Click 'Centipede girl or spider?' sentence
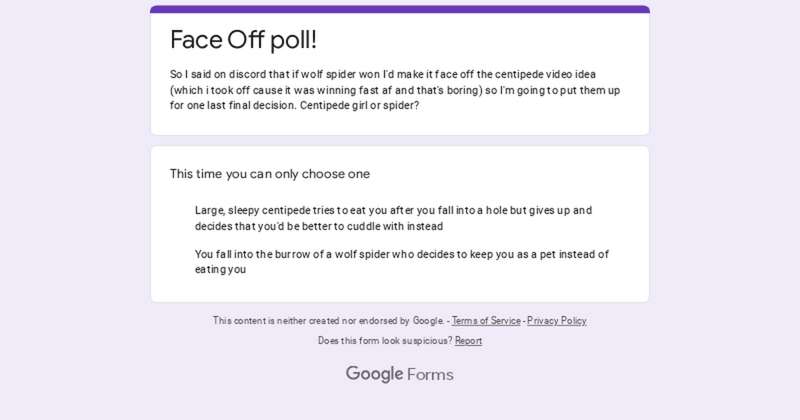 pos(344,105)
